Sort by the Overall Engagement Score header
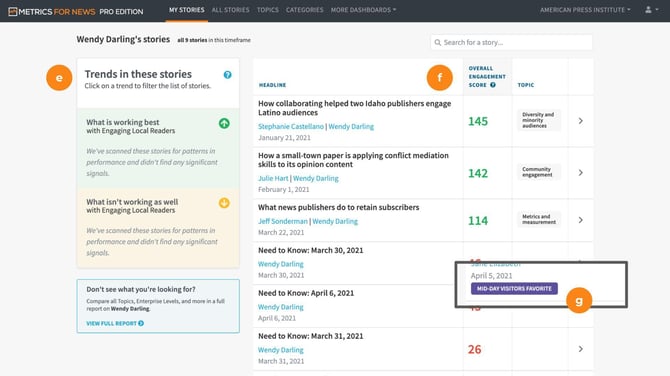Viewport: 670px width, 376px height. coord(487,76)
